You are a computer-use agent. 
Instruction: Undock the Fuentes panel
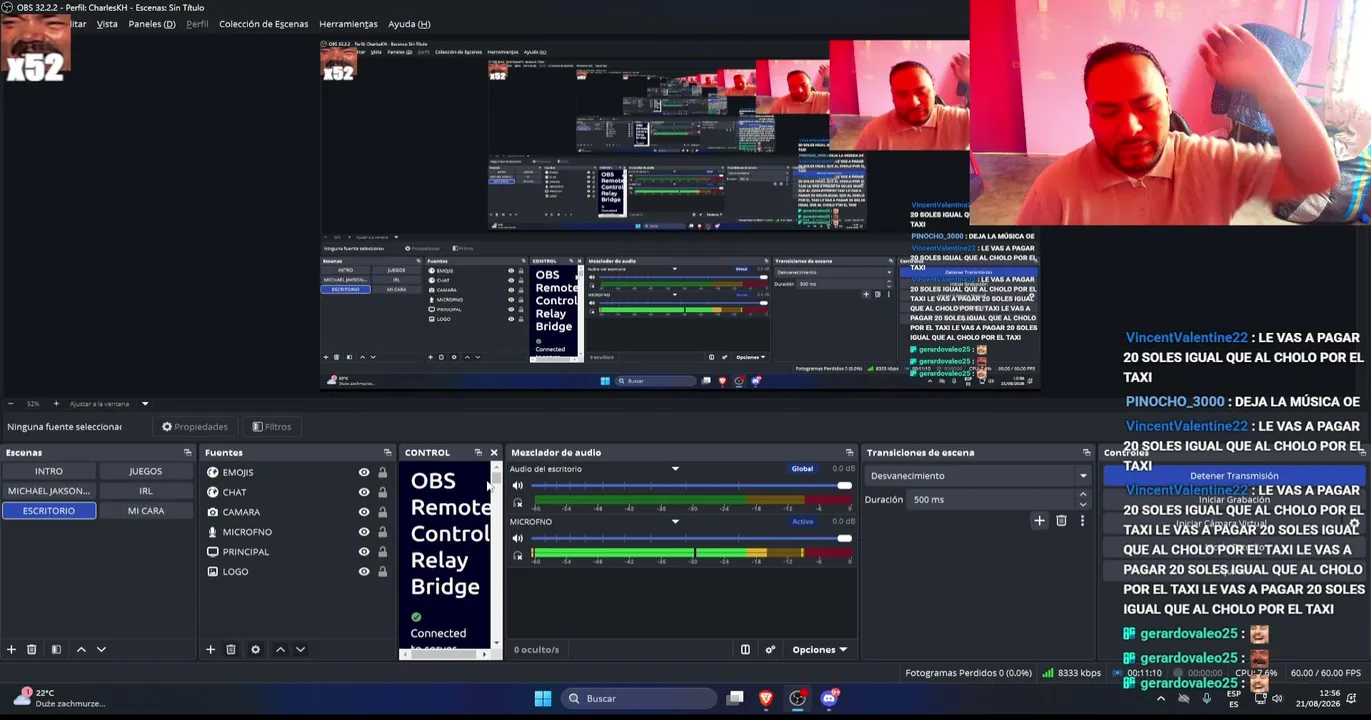pyautogui.click(x=387, y=453)
